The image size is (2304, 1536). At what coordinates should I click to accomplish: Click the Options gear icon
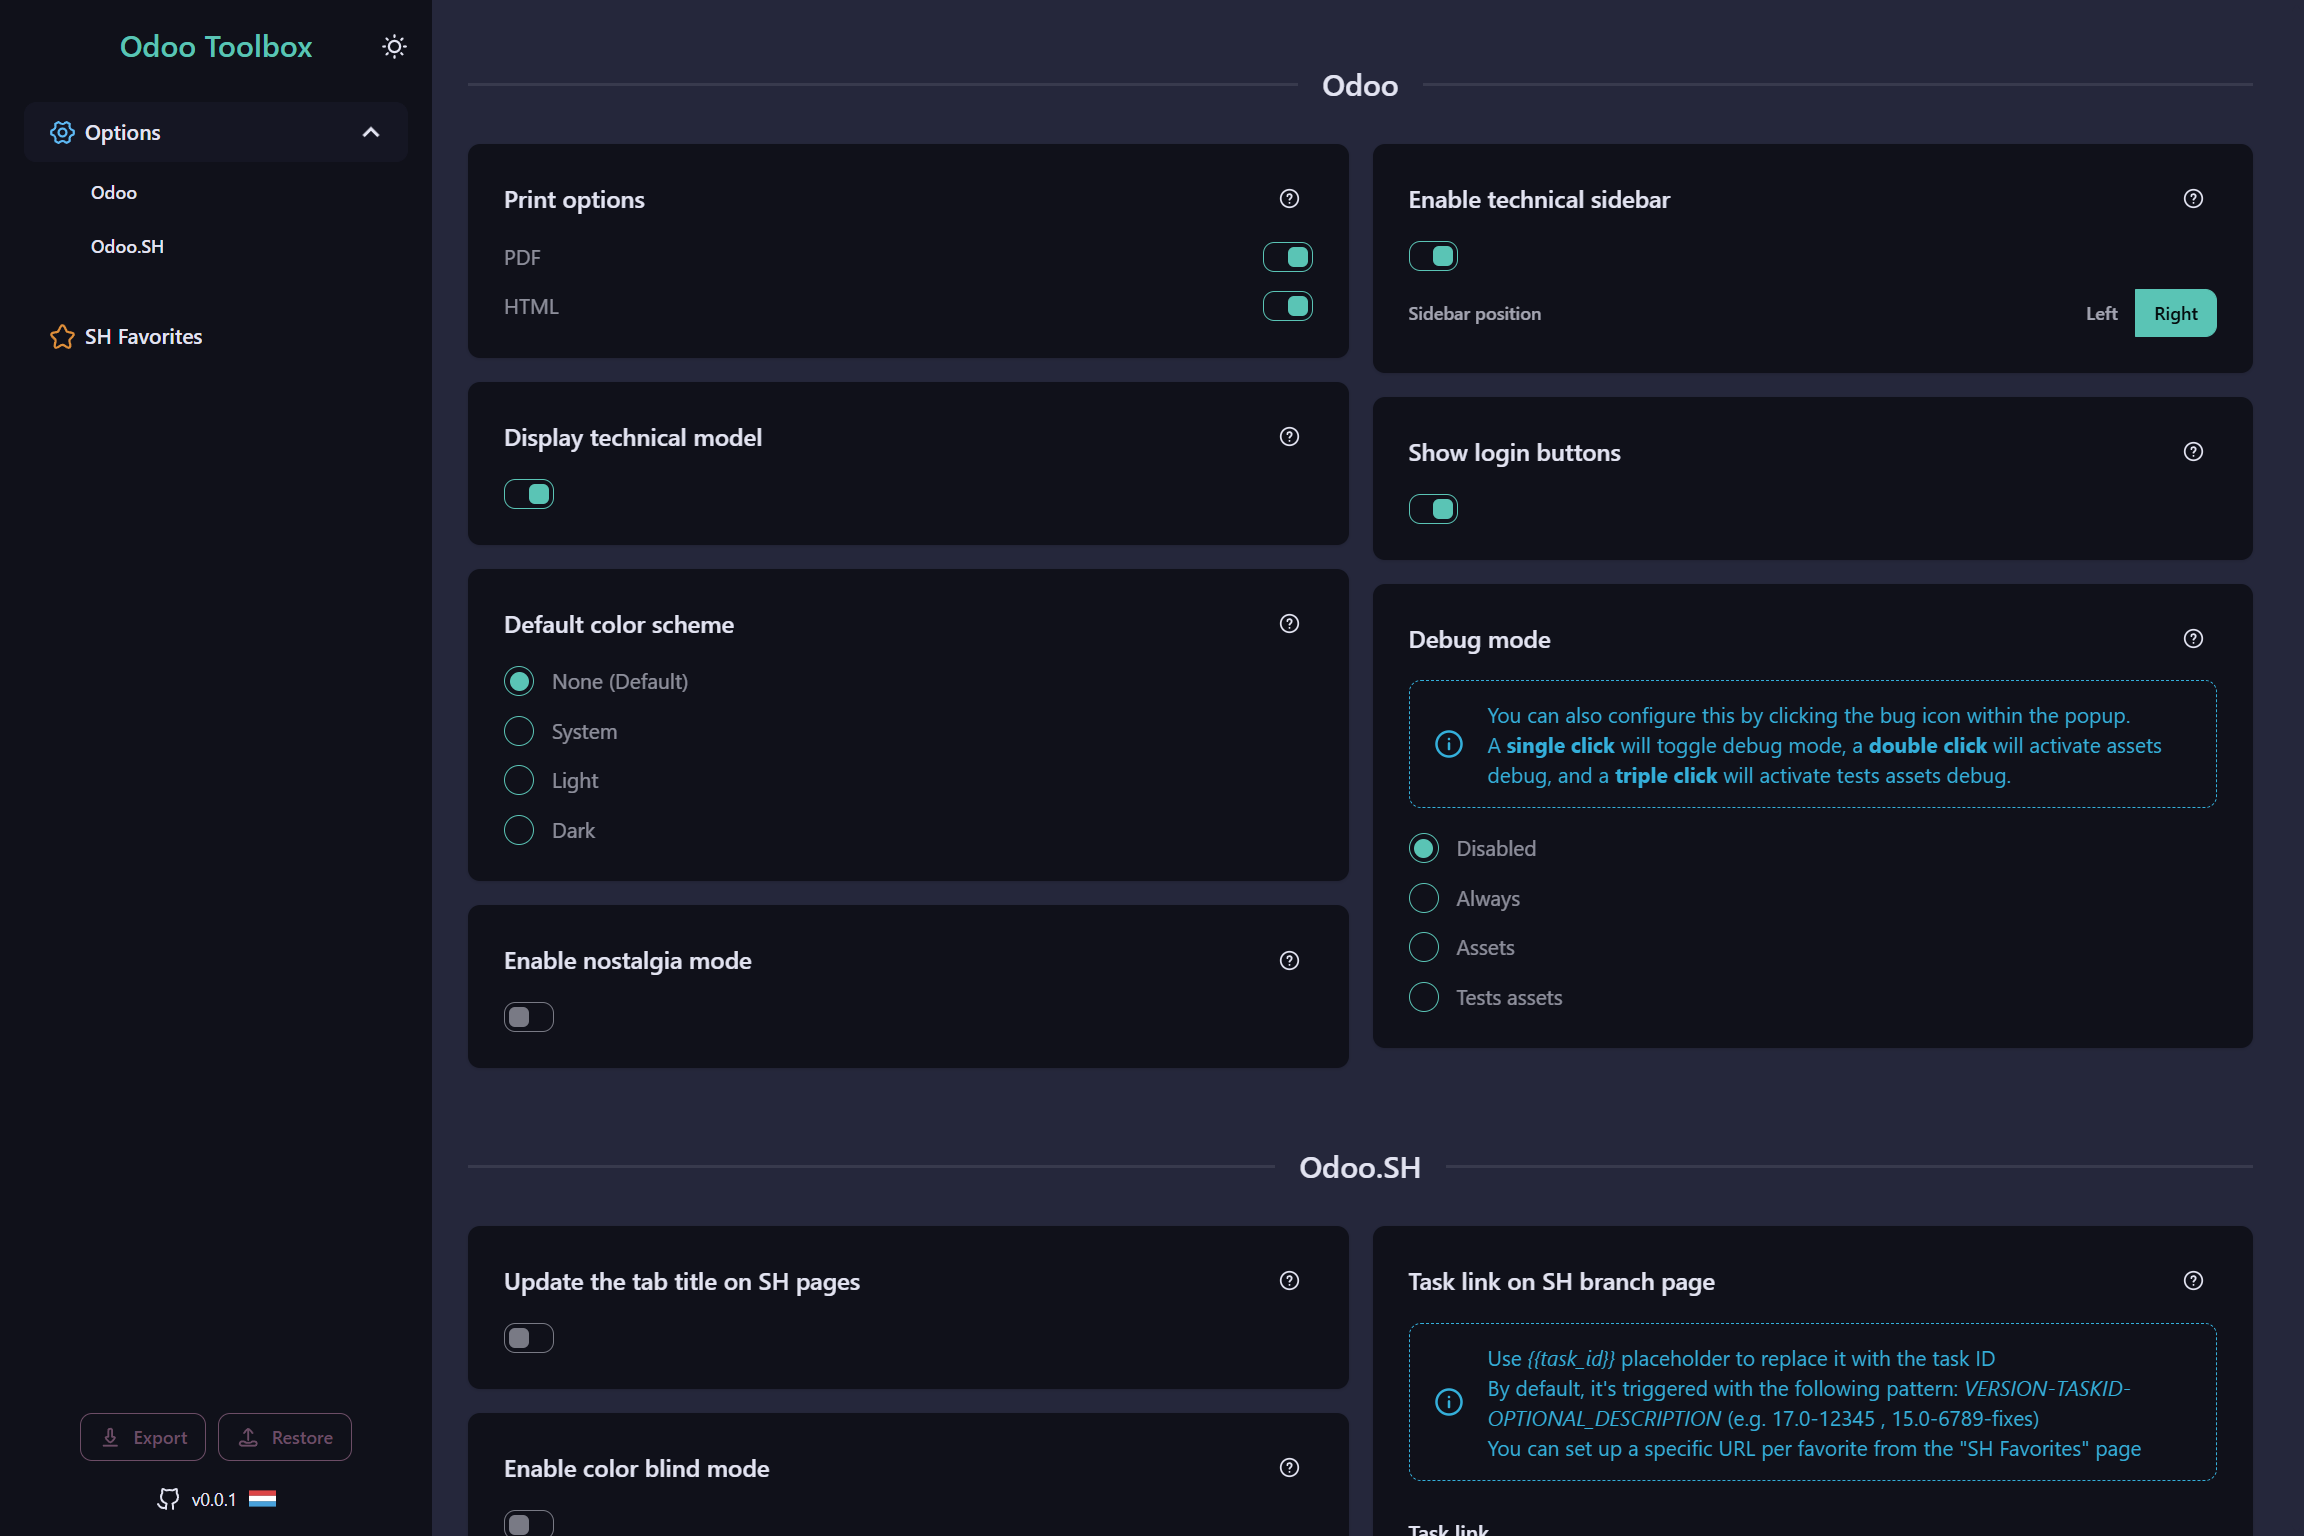(x=62, y=132)
